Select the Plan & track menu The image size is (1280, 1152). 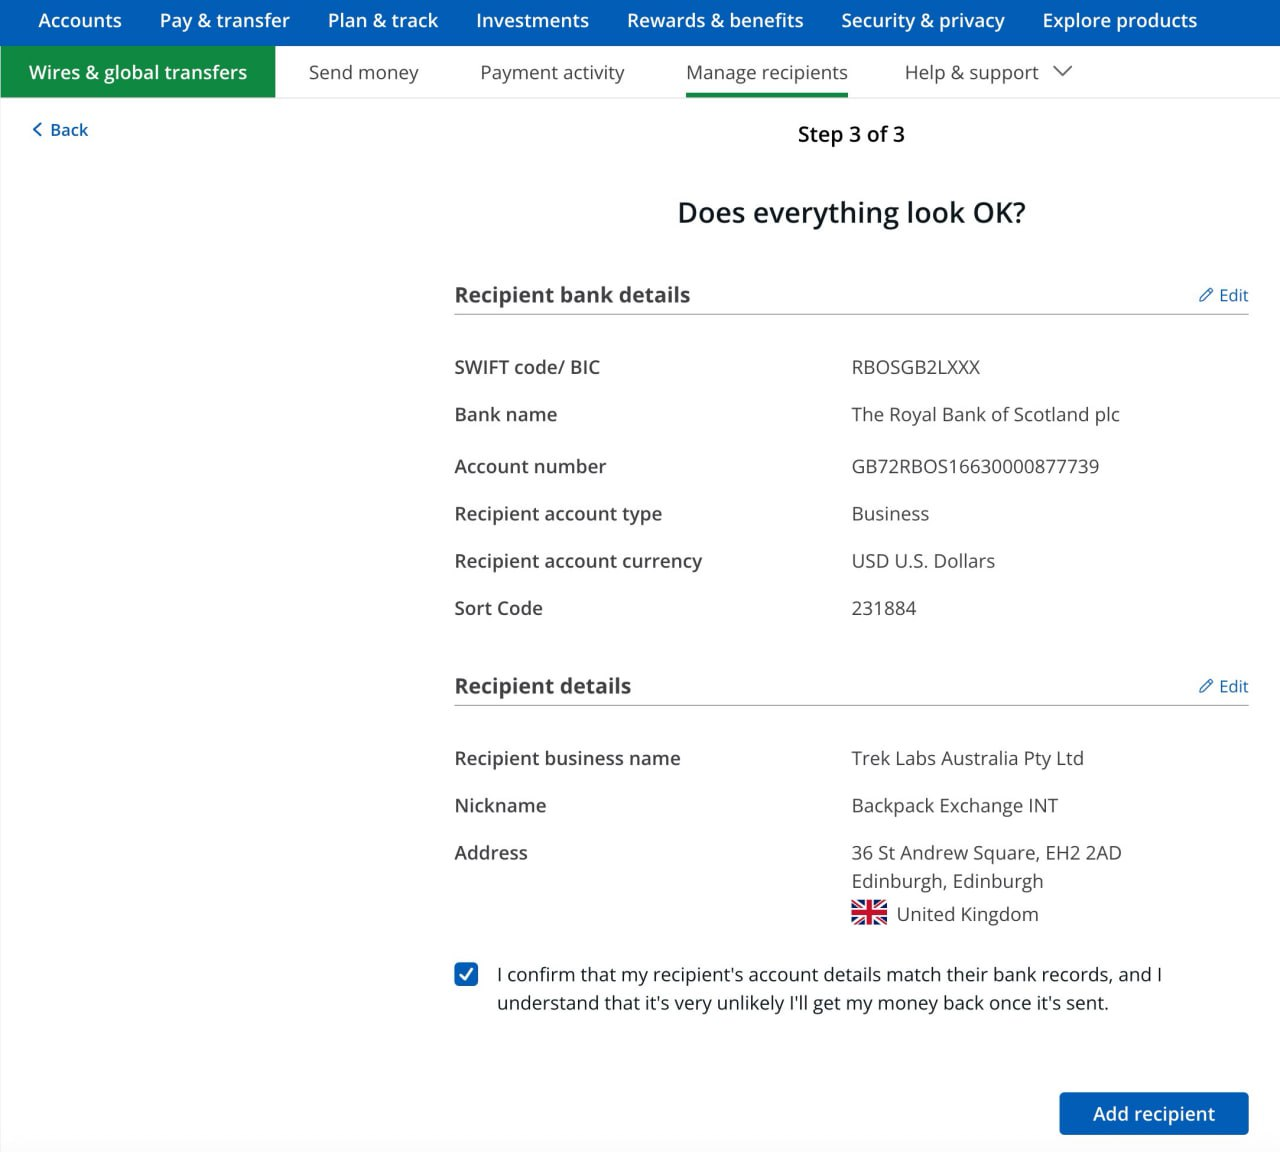[x=382, y=21]
